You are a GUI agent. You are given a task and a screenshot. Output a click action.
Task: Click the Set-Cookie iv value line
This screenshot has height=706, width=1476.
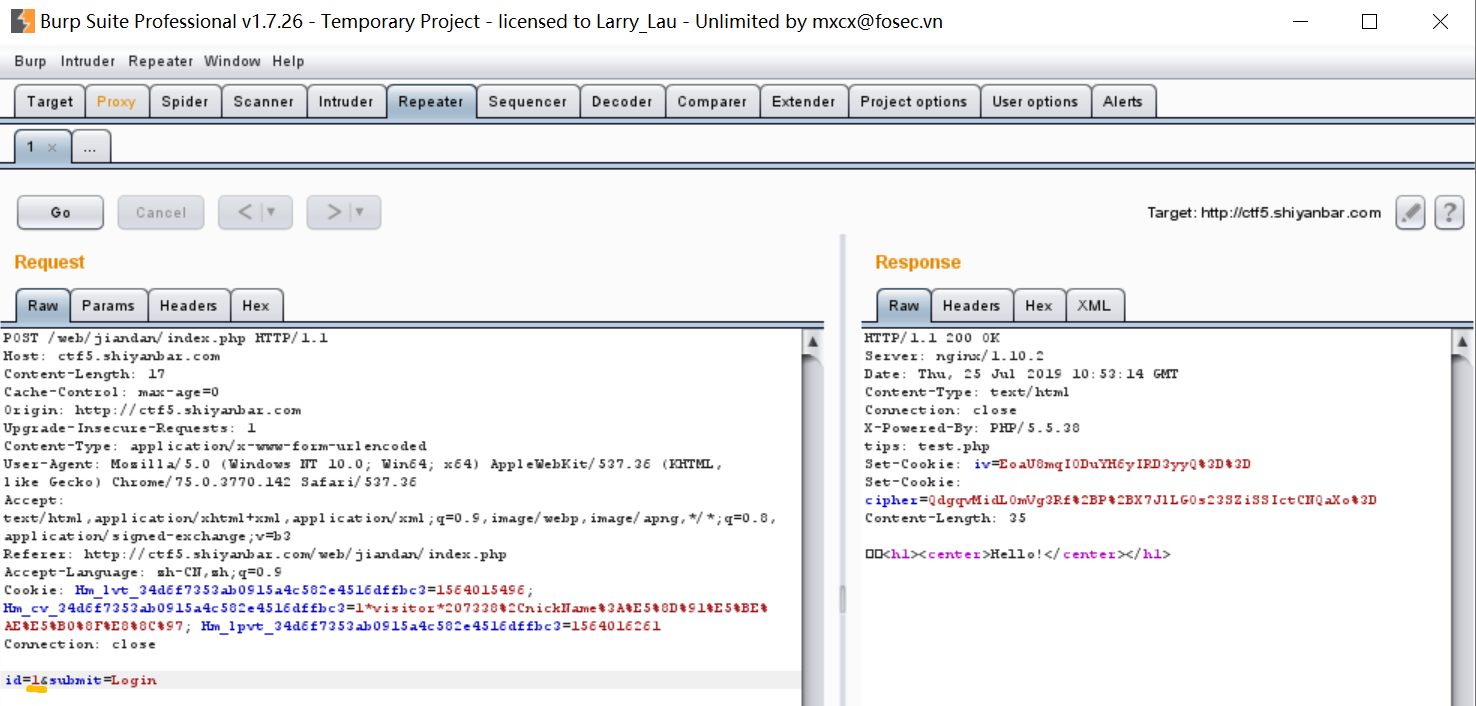(1058, 464)
